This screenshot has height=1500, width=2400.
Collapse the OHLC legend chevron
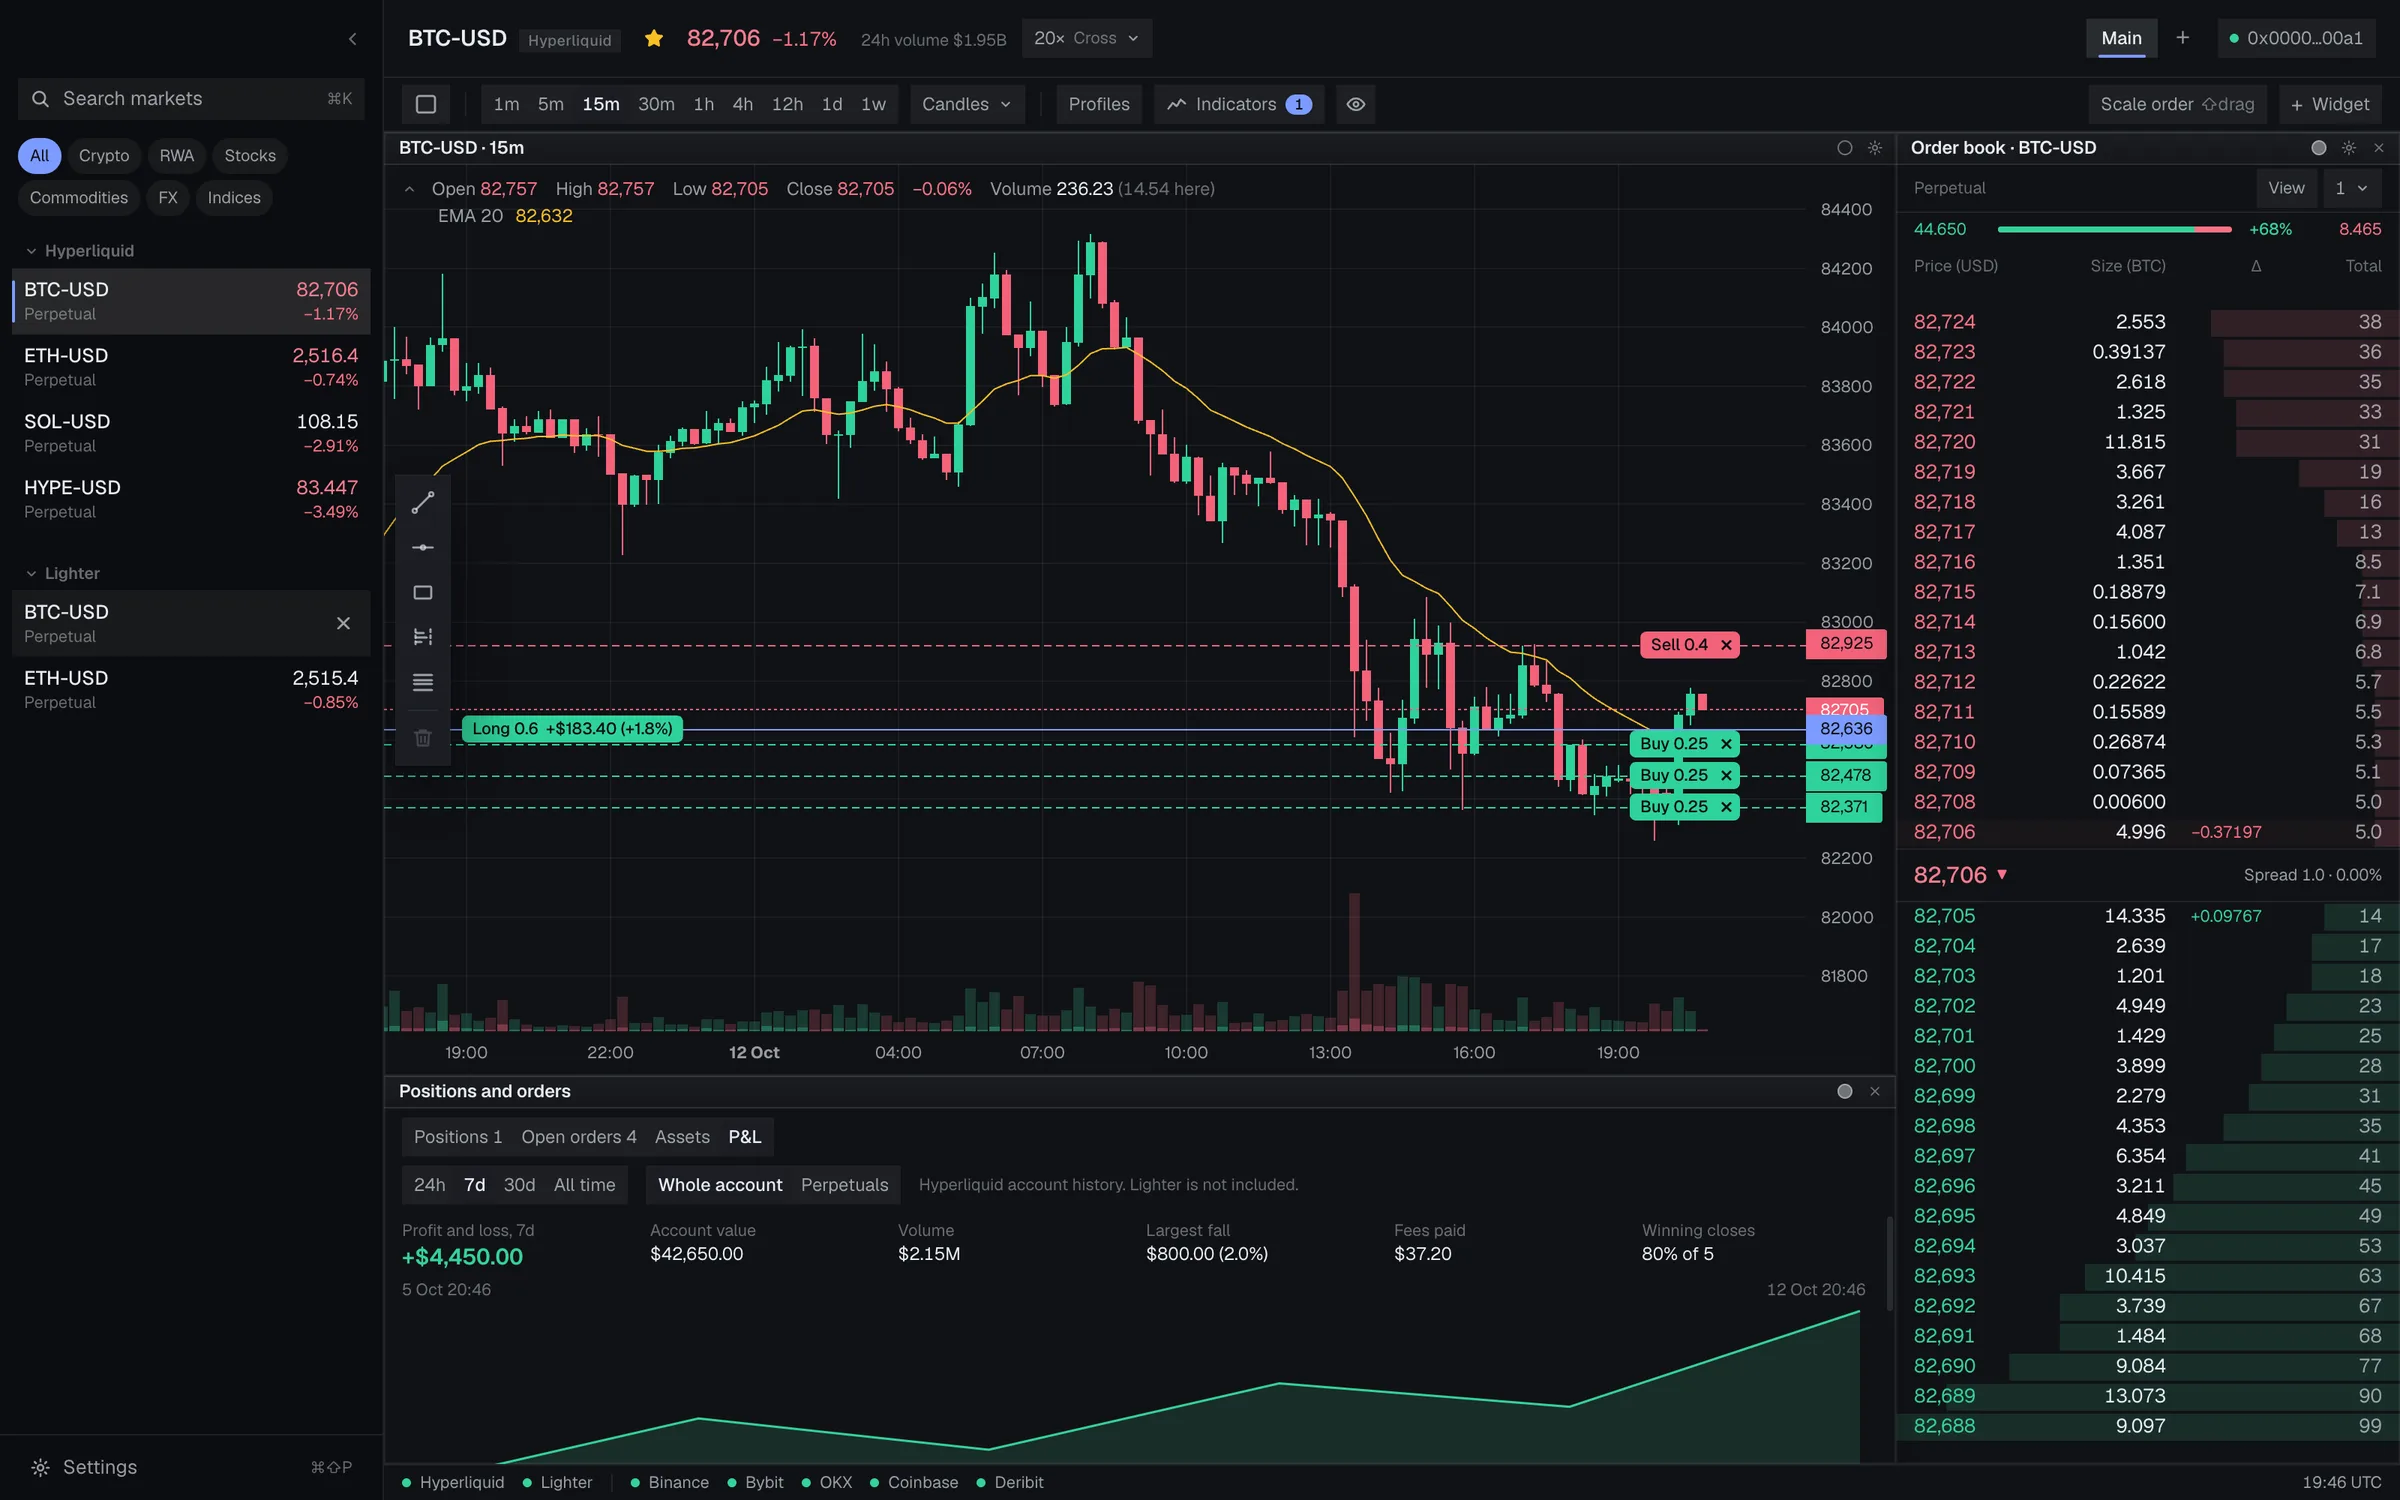point(409,189)
